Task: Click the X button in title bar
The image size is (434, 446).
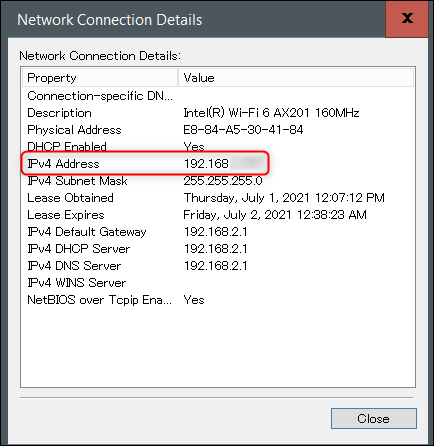Action: point(407,19)
